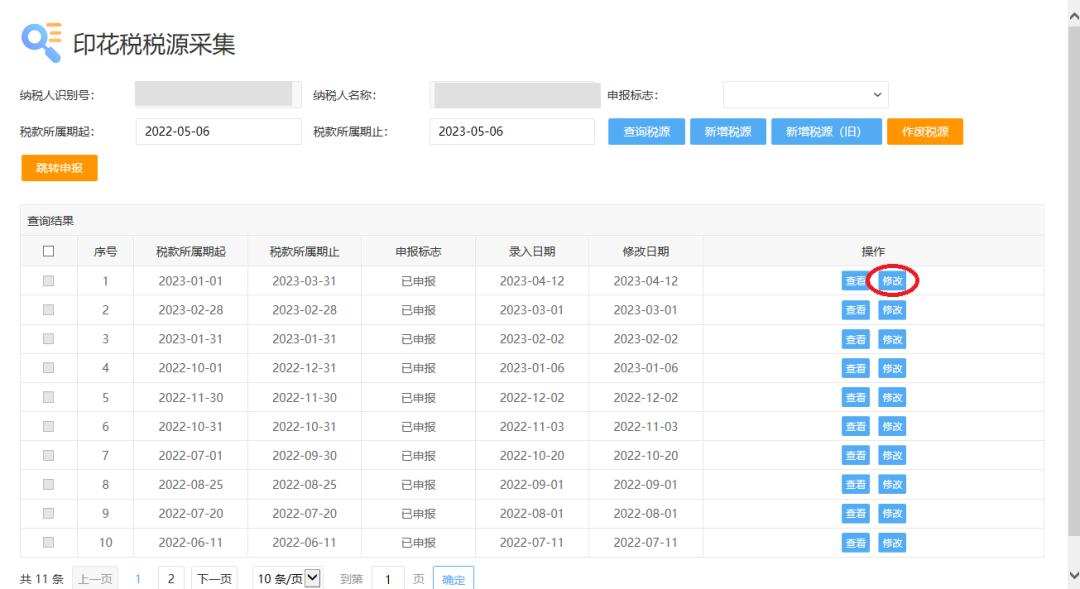
Task: Click 修改 for the 2022-10-01 record
Action: [893, 368]
